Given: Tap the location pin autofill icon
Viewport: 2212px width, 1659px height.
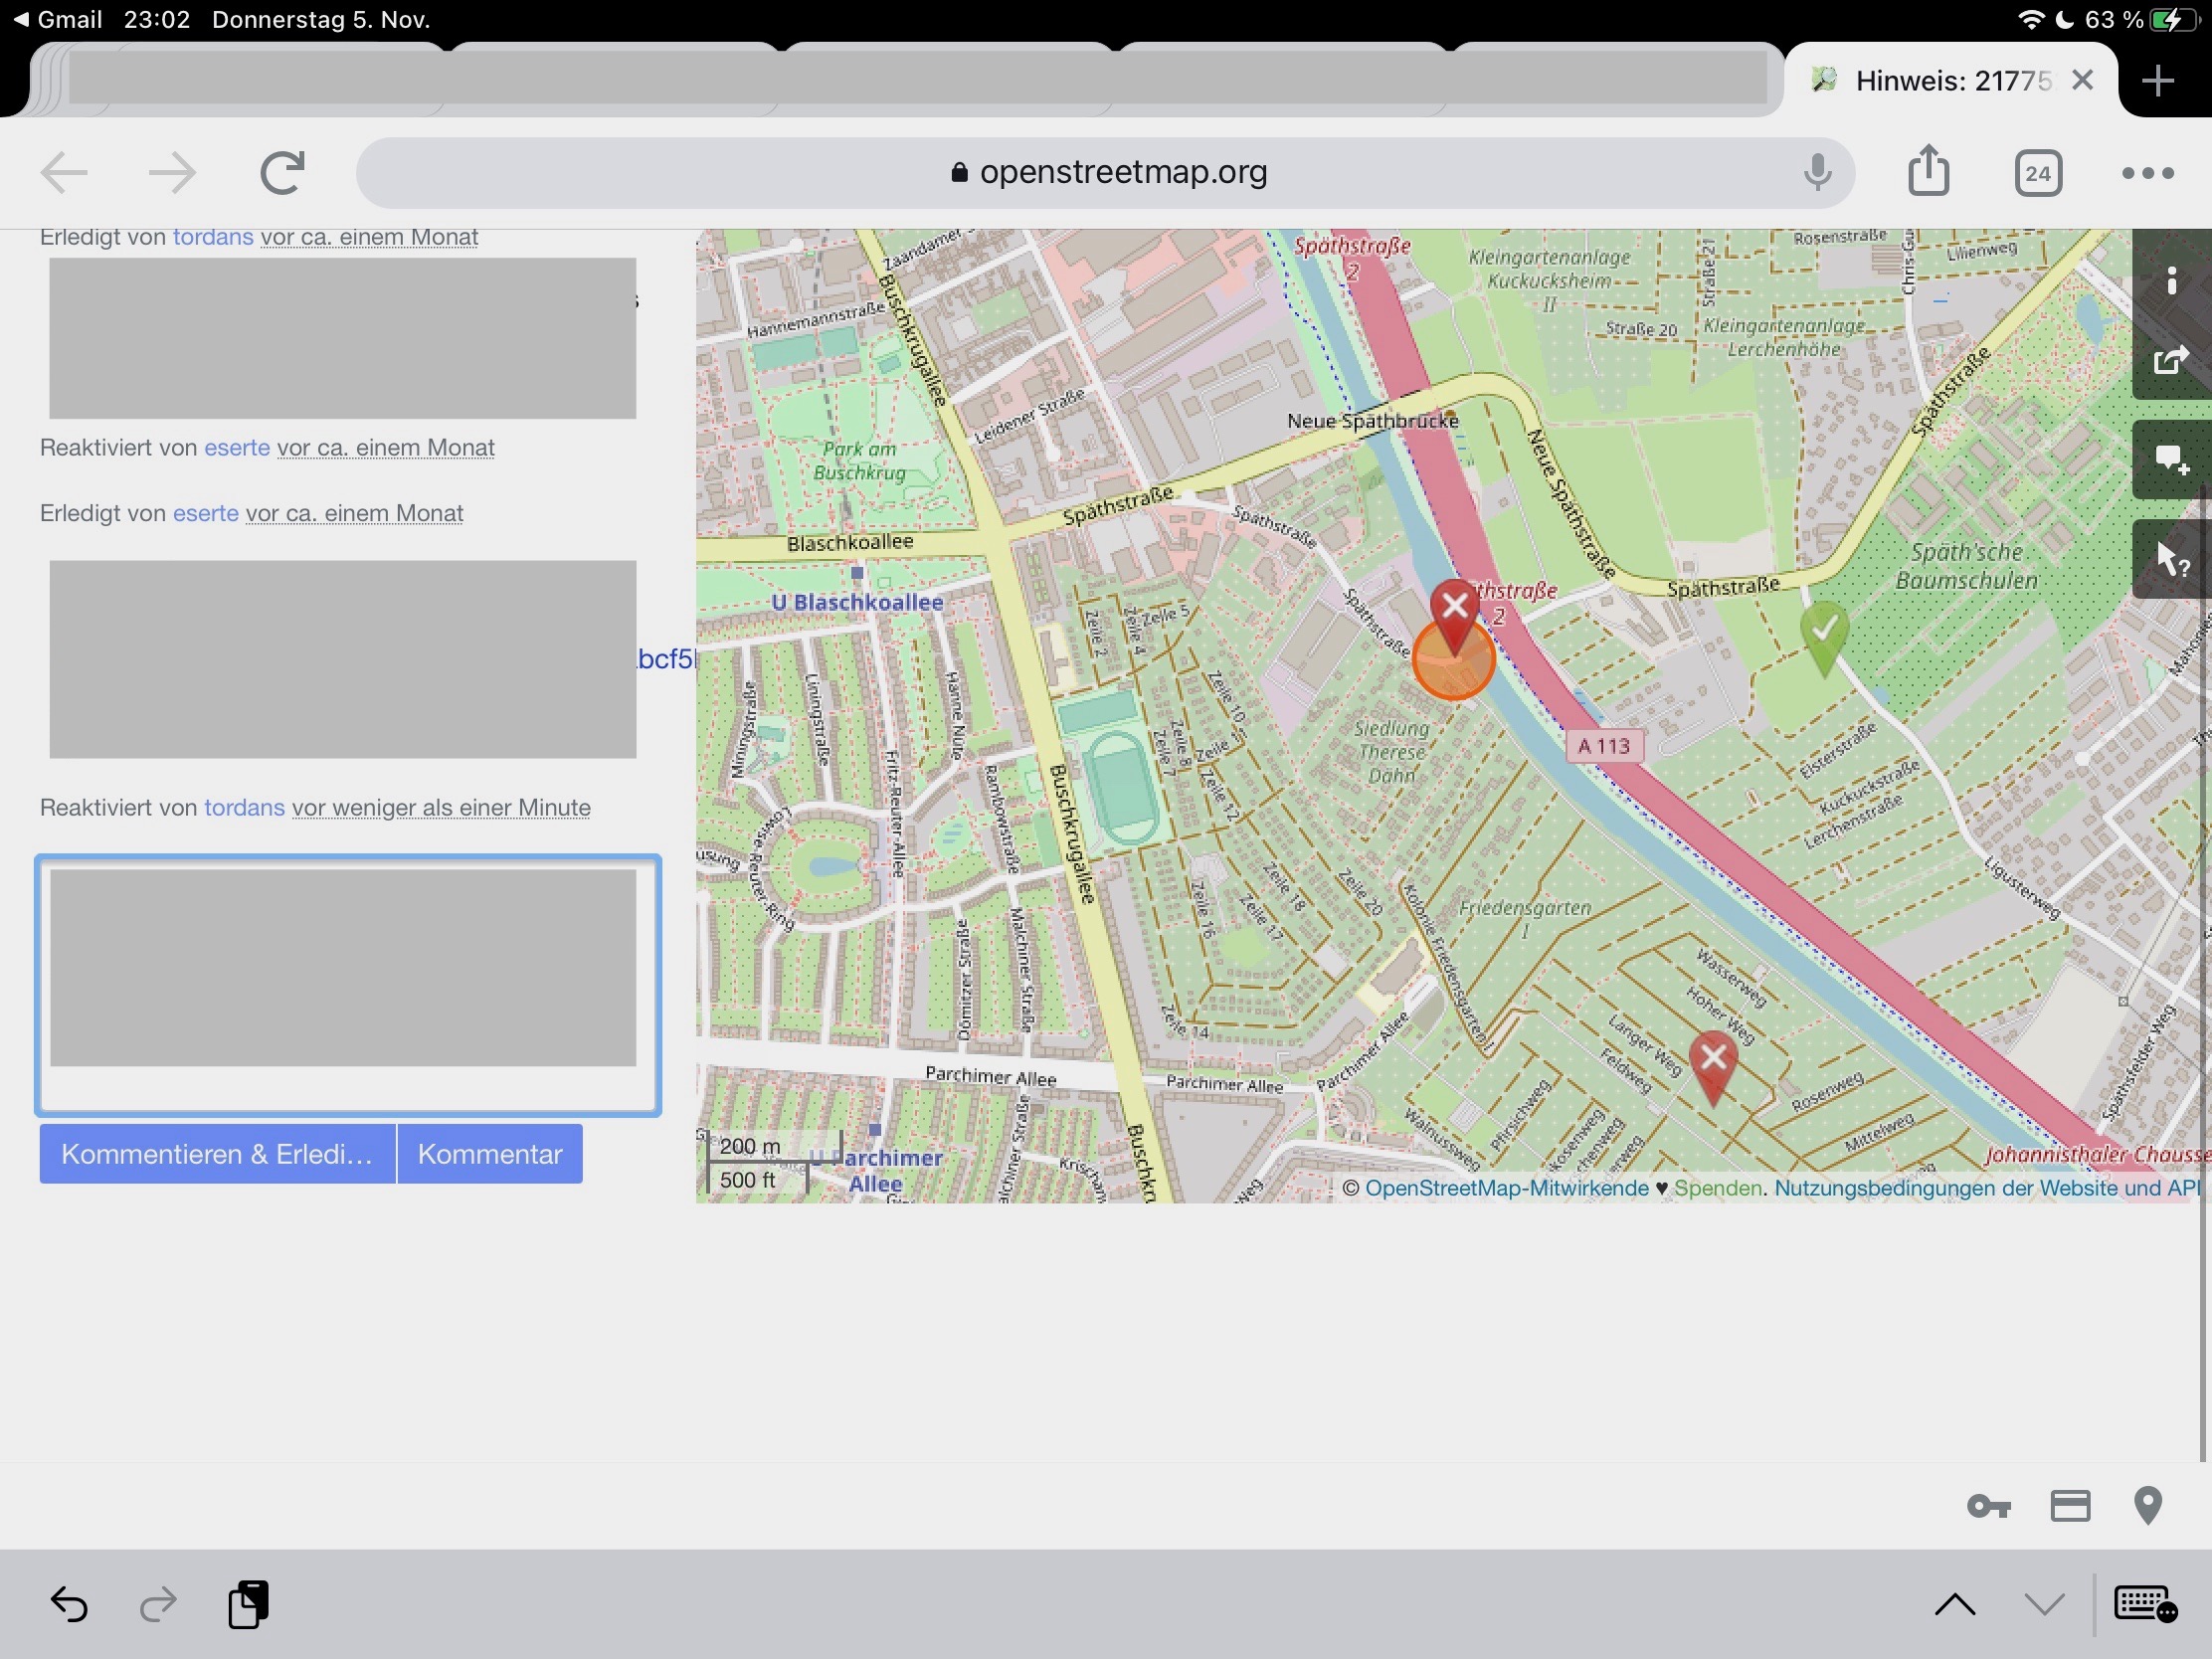Looking at the screenshot, I should 2147,1506.
